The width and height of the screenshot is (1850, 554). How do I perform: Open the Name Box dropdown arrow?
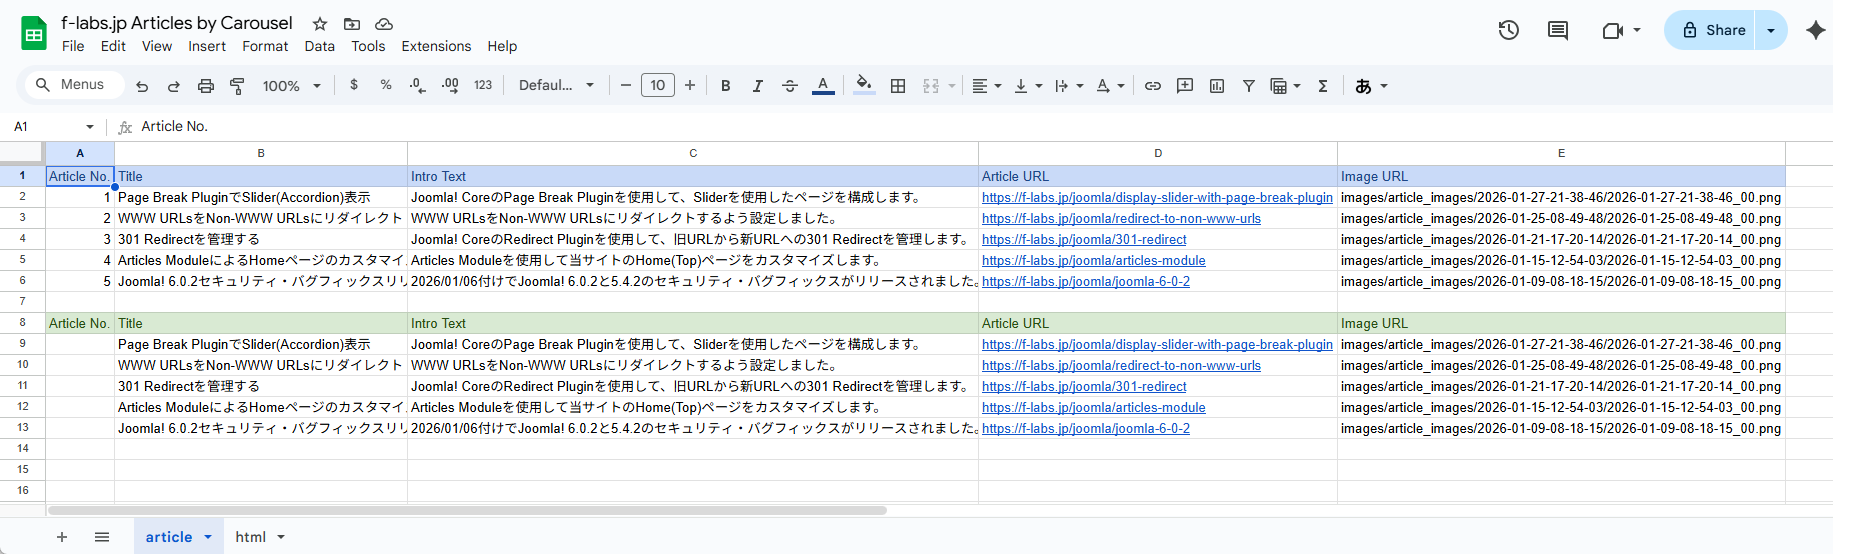(x=90, y=127)
